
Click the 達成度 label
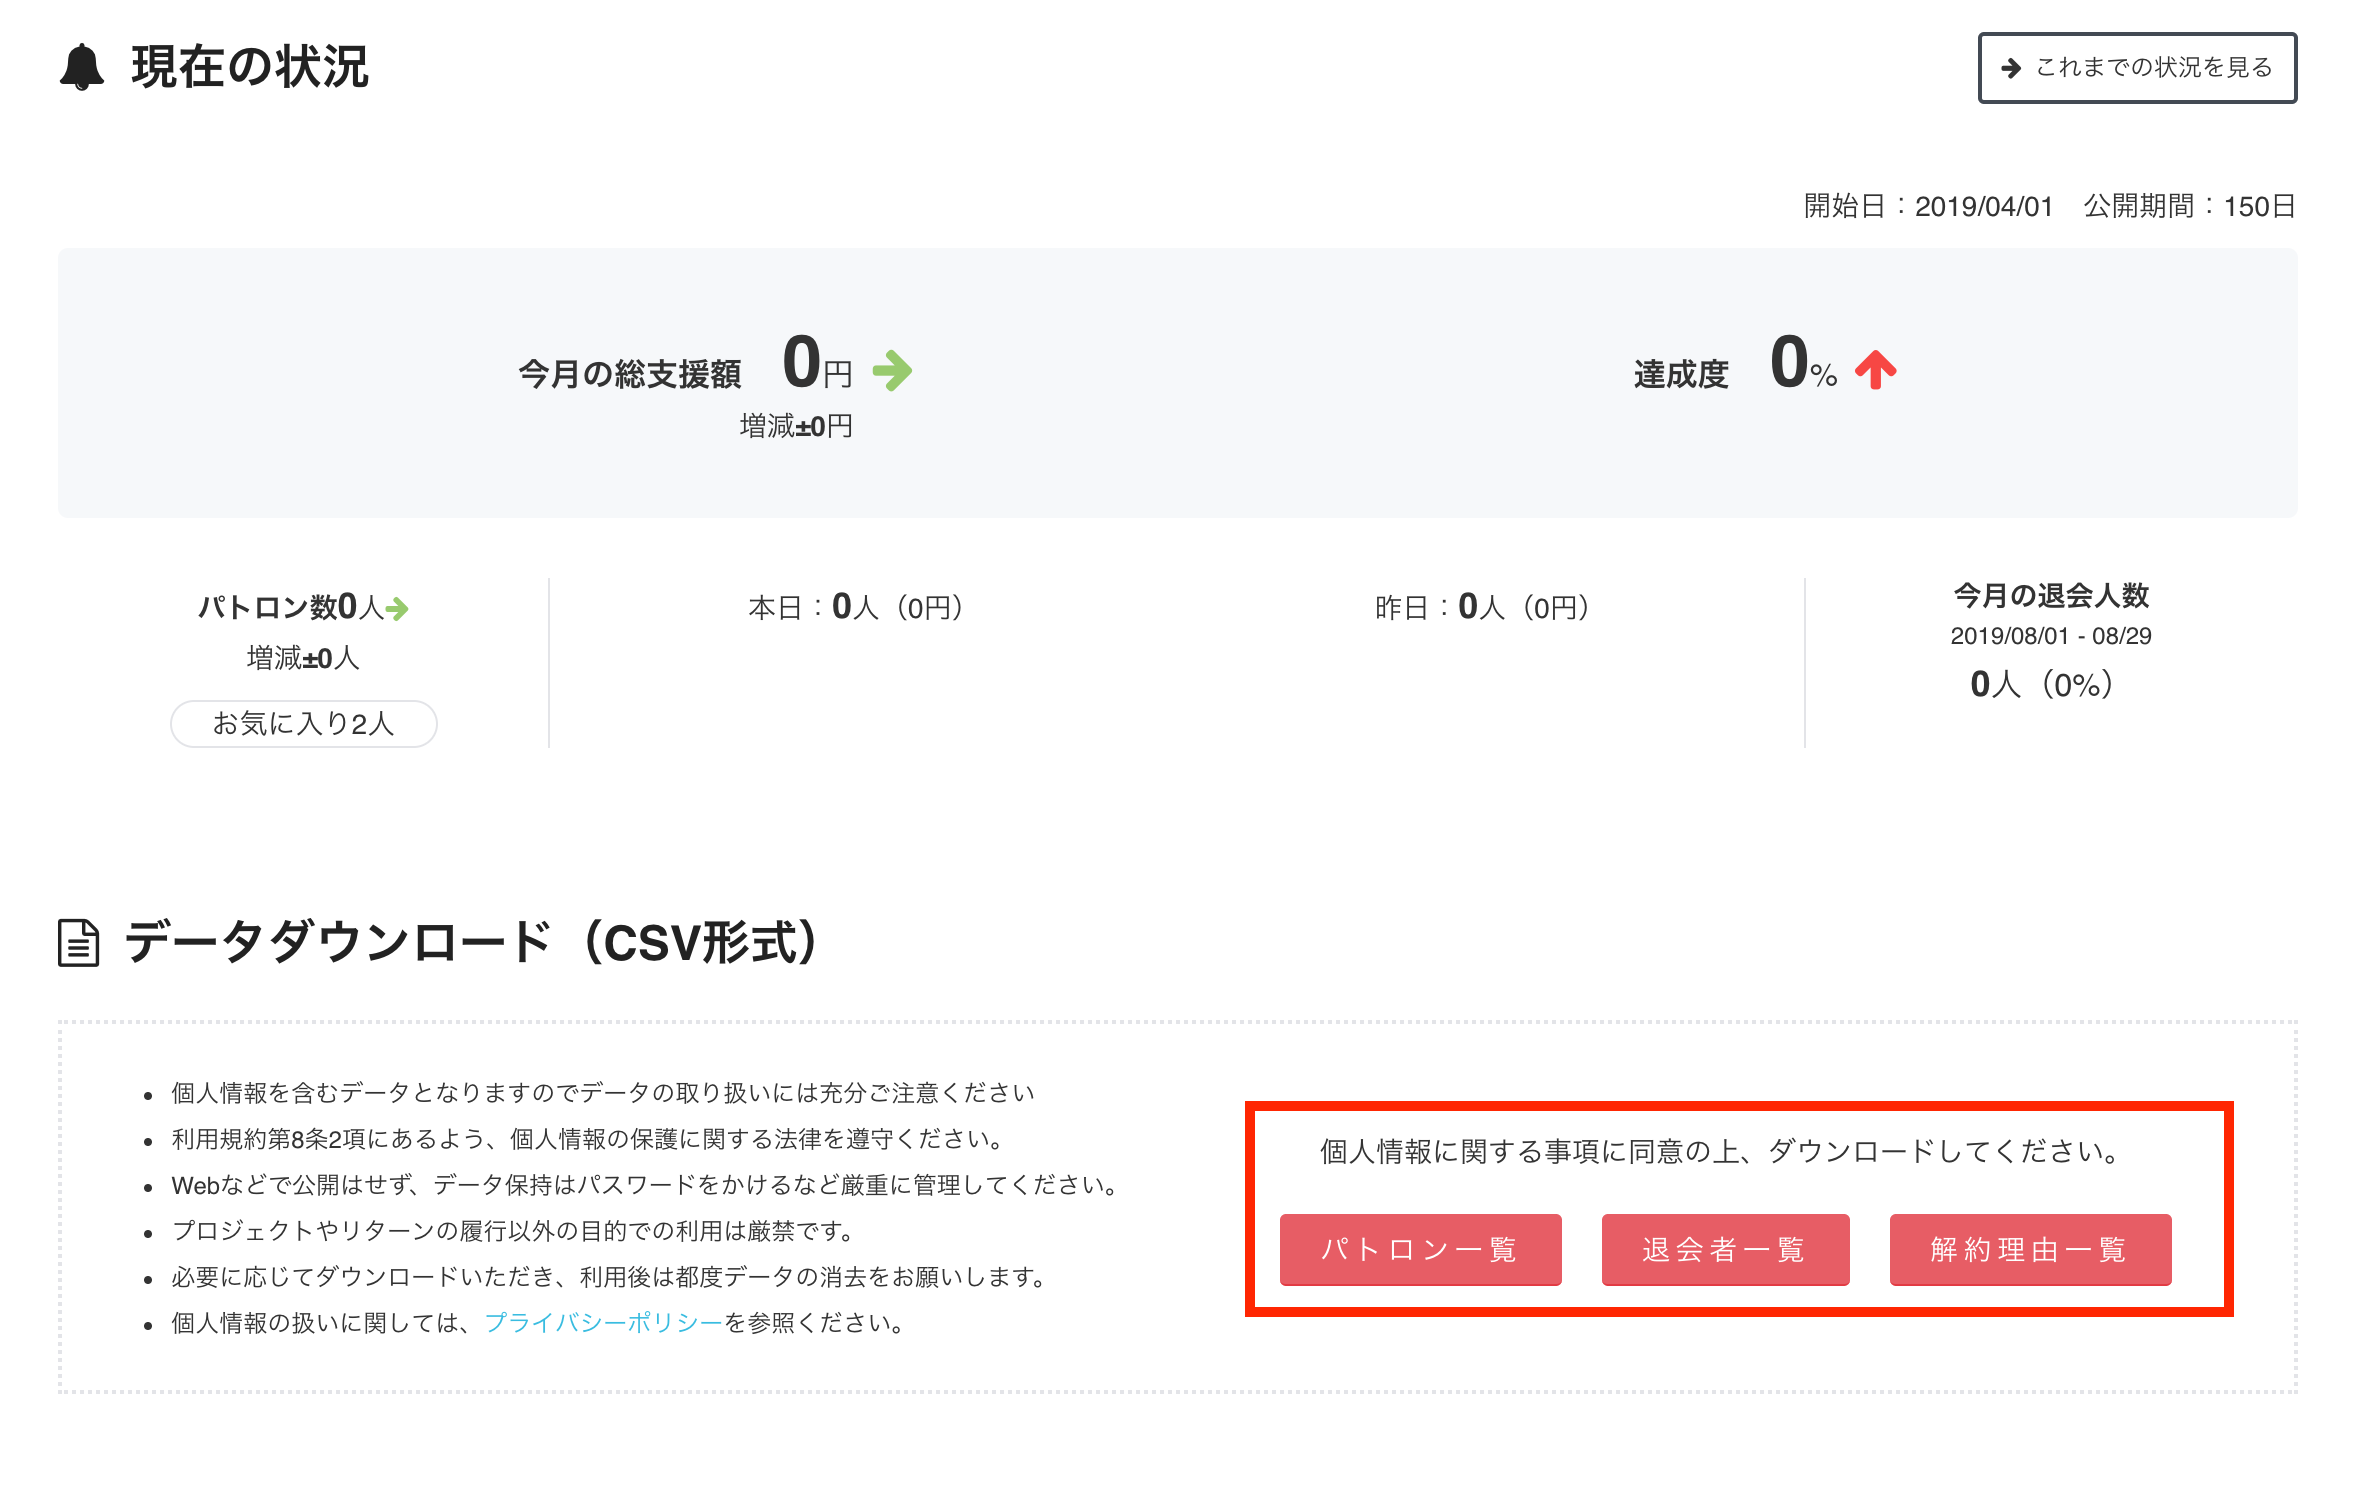pyautogui.click(x=1681, y=374)
